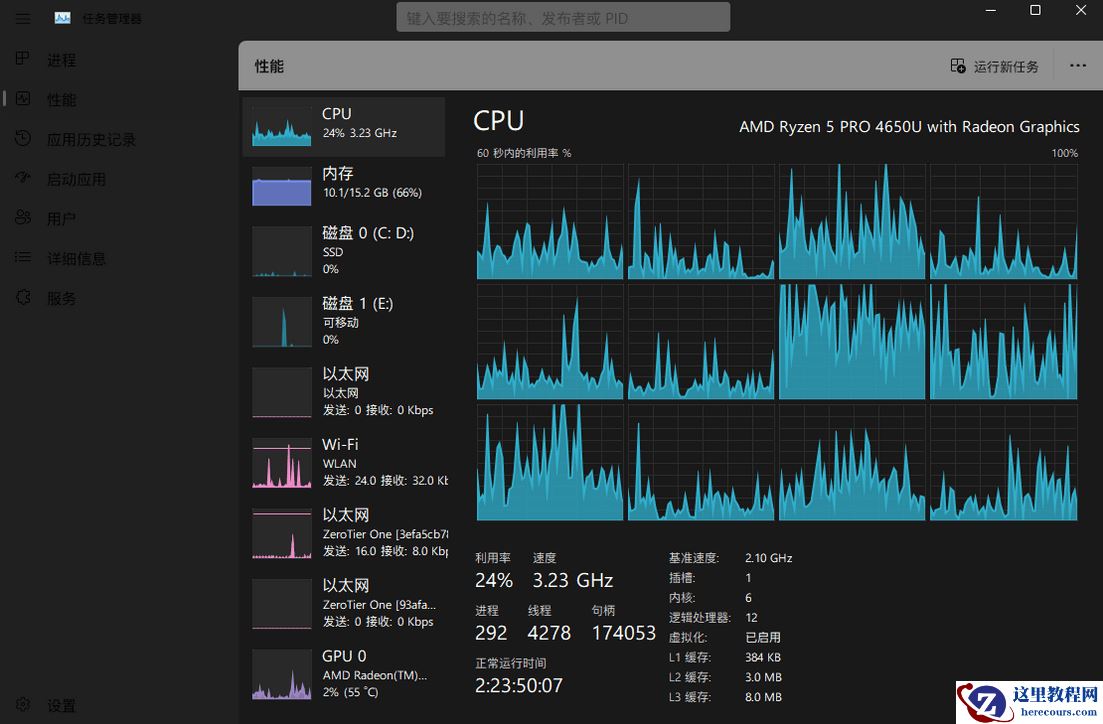The image size is (1103, 724).
Task: Open the 服务 (Services) page
Action: pos(60,297)
